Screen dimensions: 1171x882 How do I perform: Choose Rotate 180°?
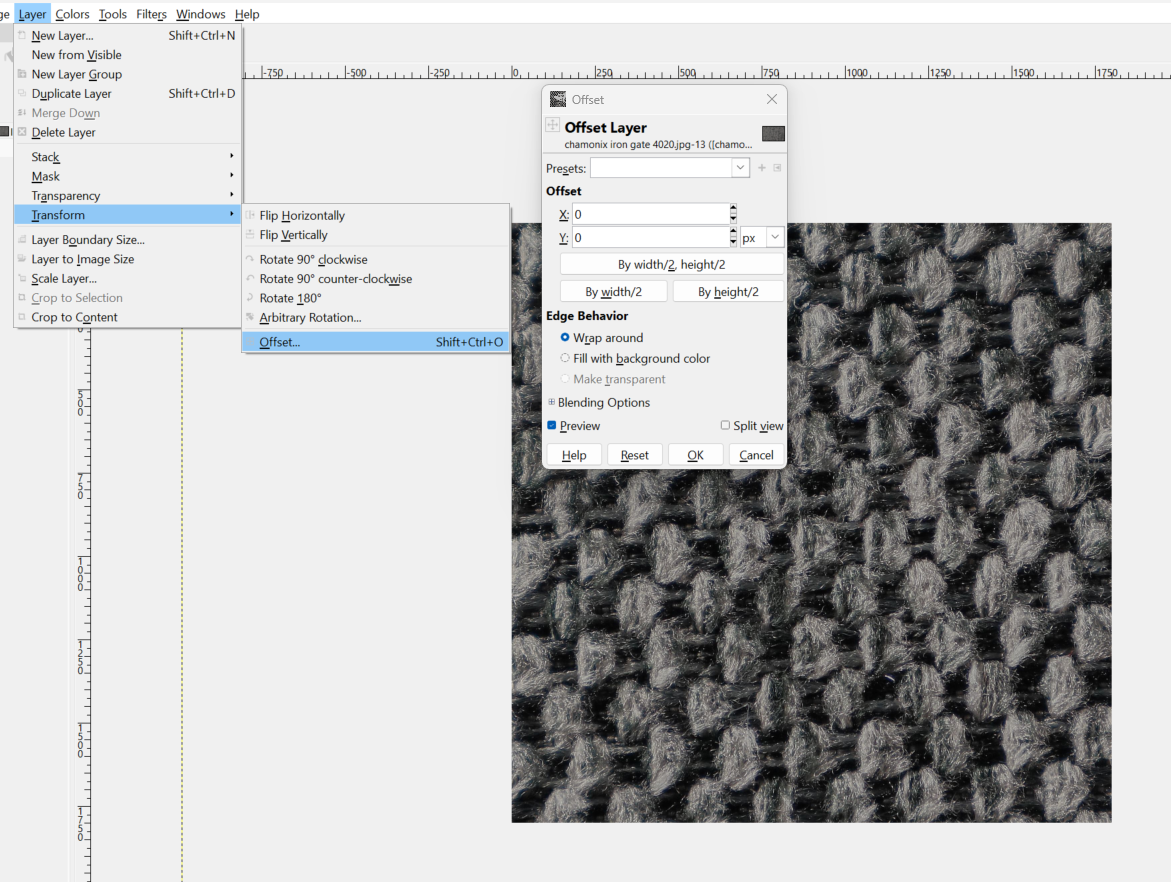pos(376,298)
